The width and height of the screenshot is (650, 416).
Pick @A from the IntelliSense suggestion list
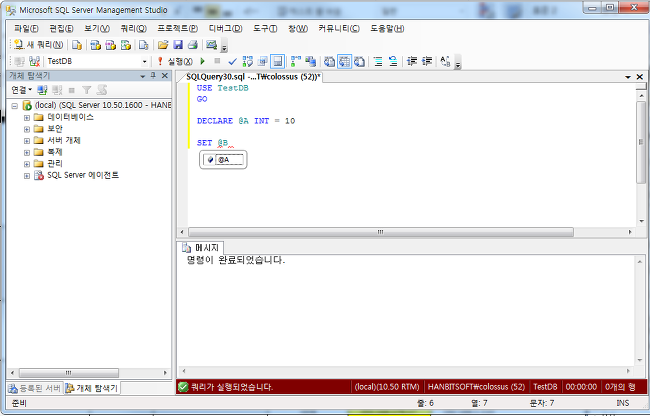(223, 160)
